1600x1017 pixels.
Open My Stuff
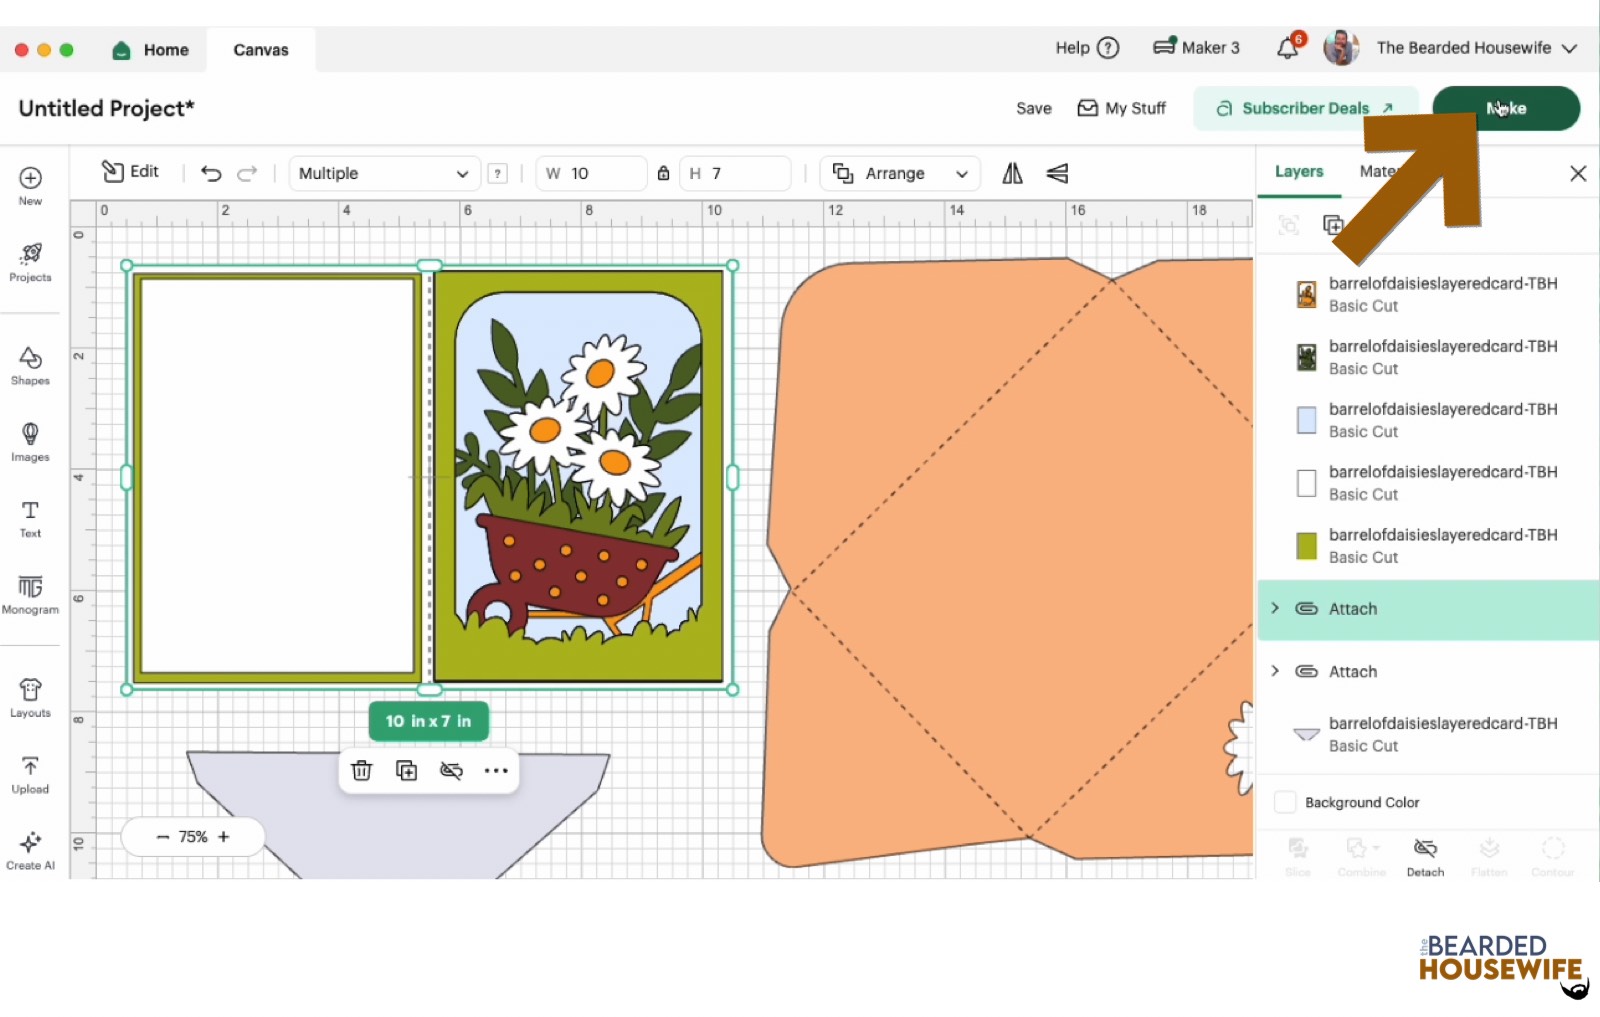1121,108
